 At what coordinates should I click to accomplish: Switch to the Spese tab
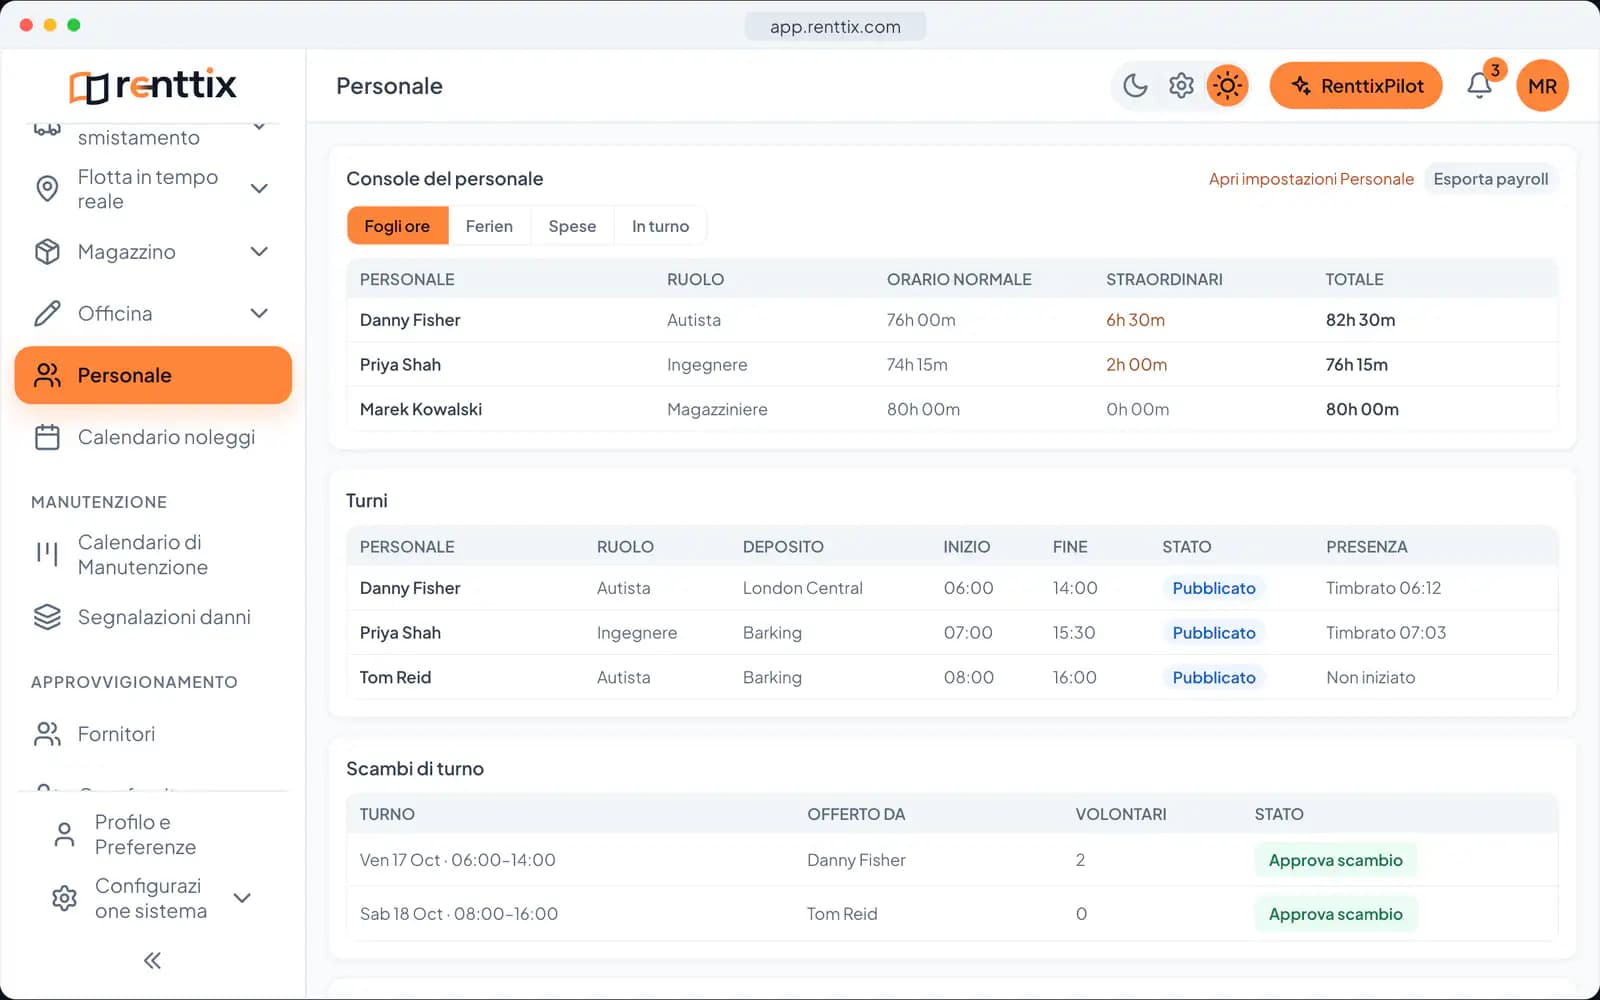572,226
